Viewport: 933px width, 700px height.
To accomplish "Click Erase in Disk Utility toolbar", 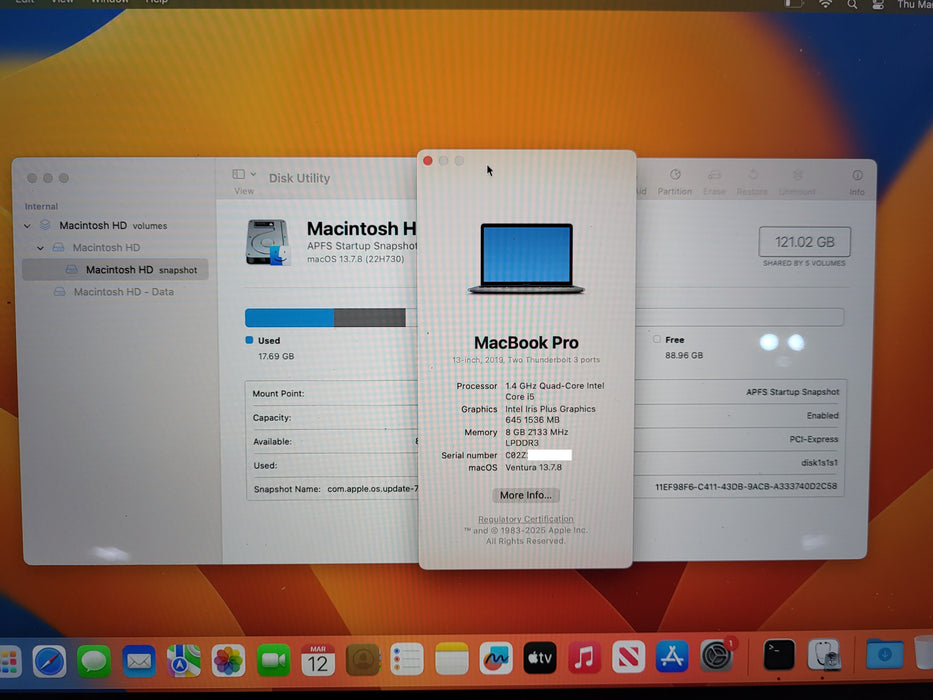I will click(x=714, y=182).
